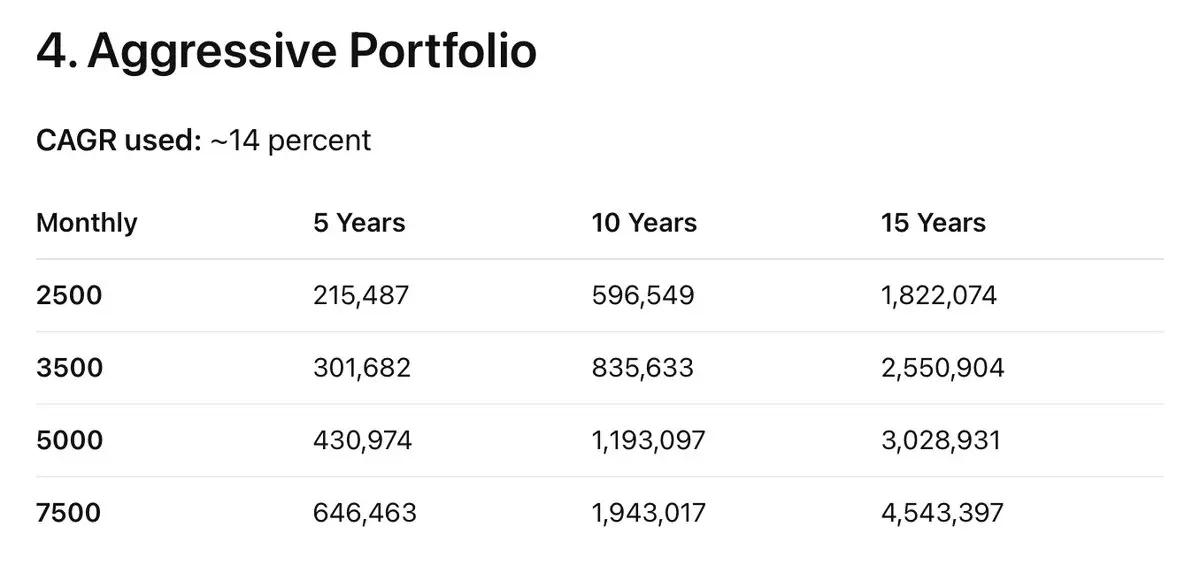Click the 15 Years column header

pos(933,222)
